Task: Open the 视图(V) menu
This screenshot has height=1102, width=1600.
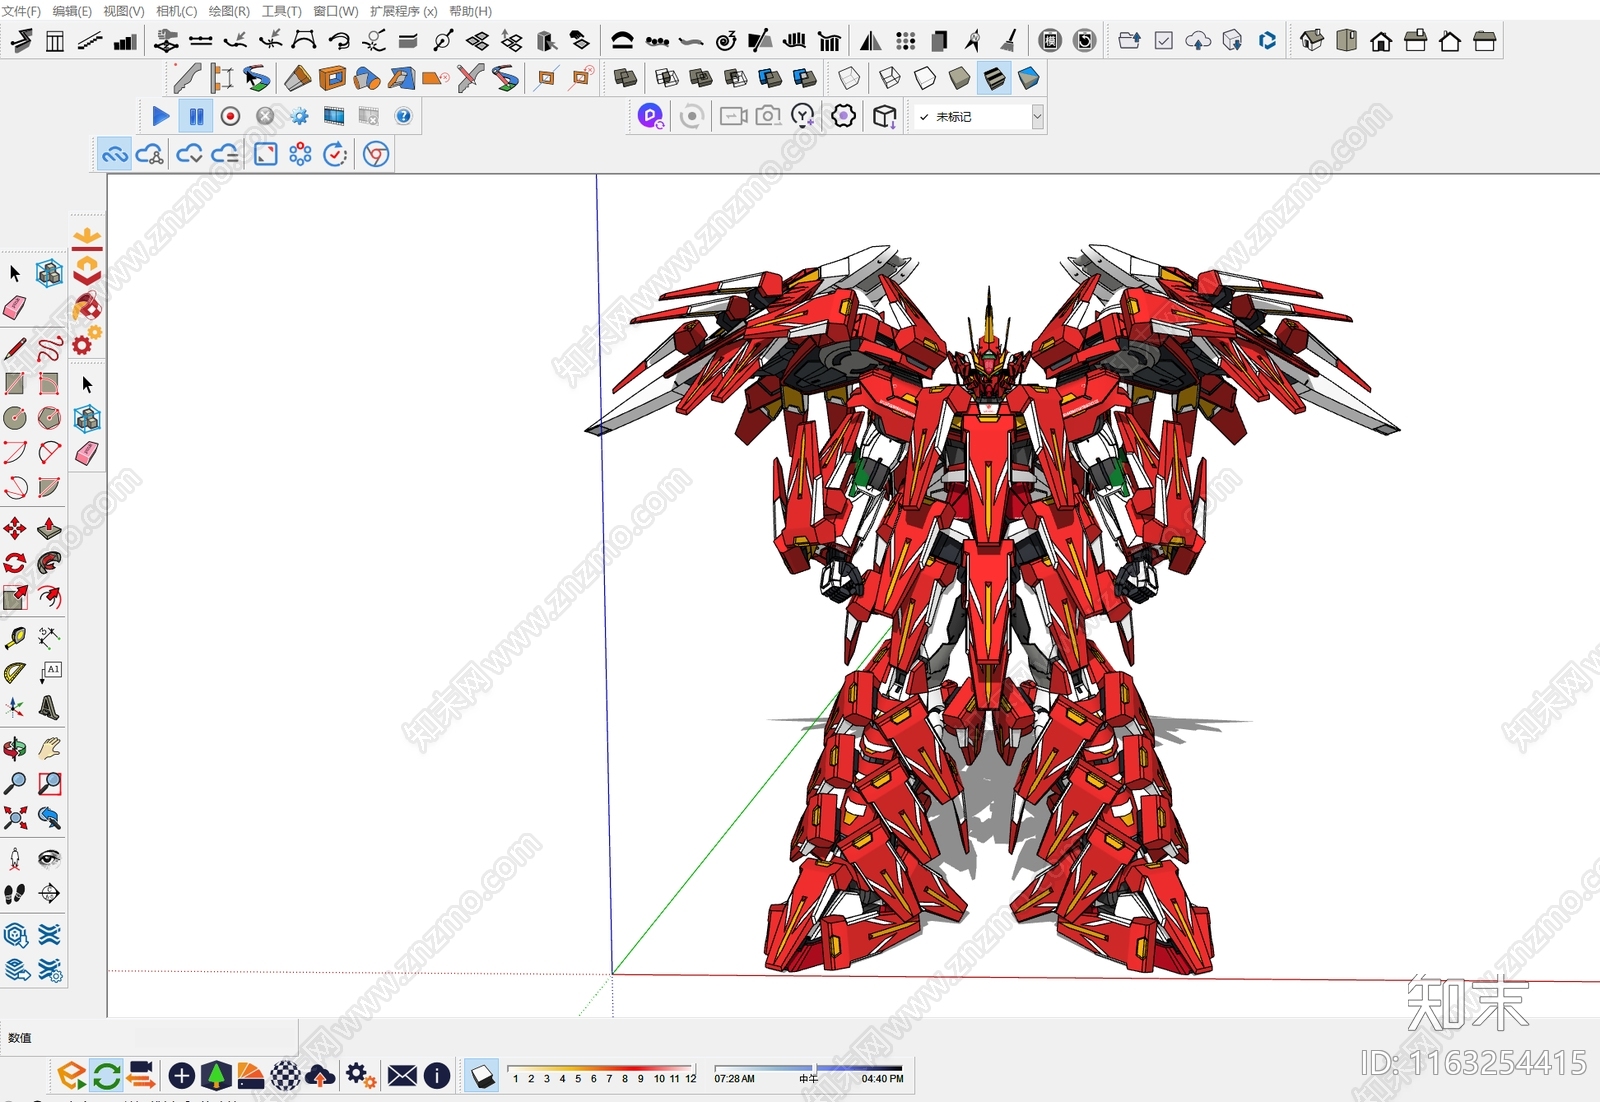Action: click(124, 11)
